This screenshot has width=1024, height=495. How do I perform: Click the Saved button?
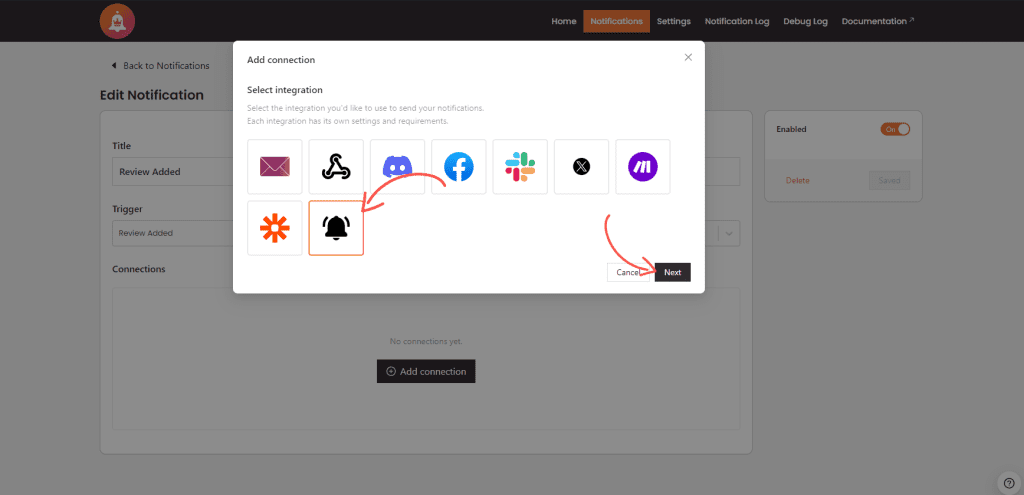pyautogui.click(x=889, y=180)
